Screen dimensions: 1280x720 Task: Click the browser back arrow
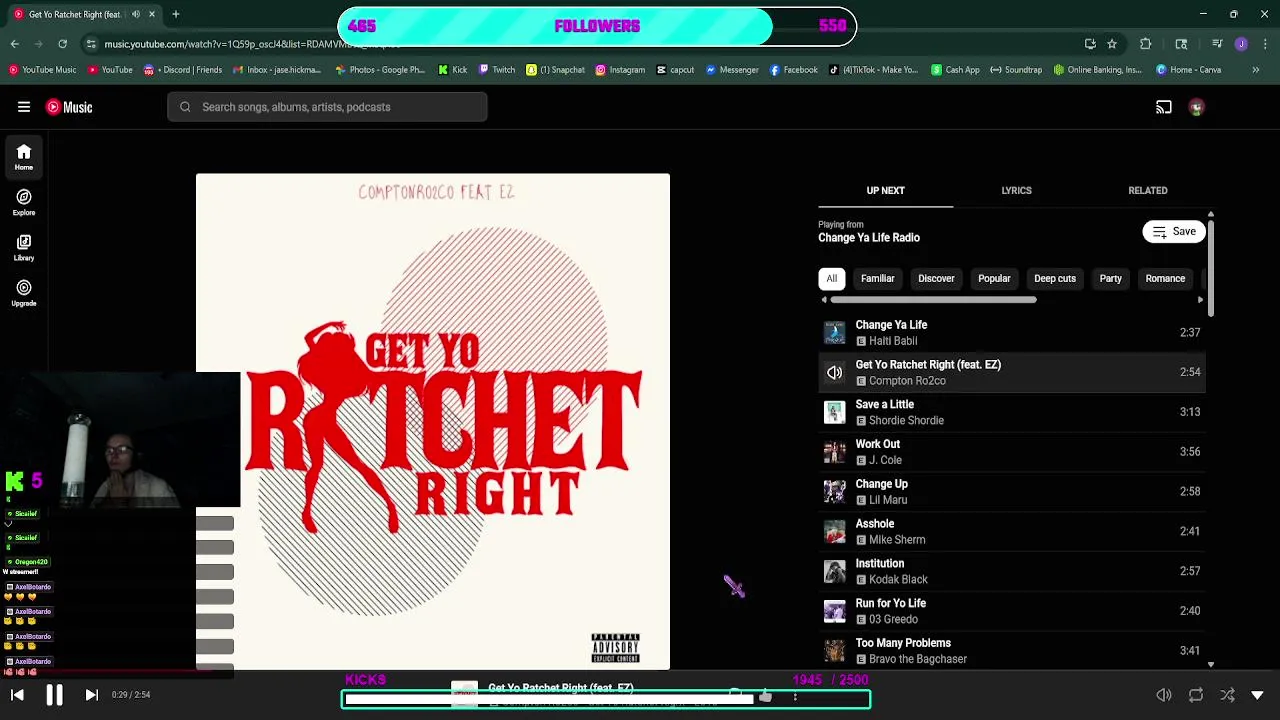14,44
